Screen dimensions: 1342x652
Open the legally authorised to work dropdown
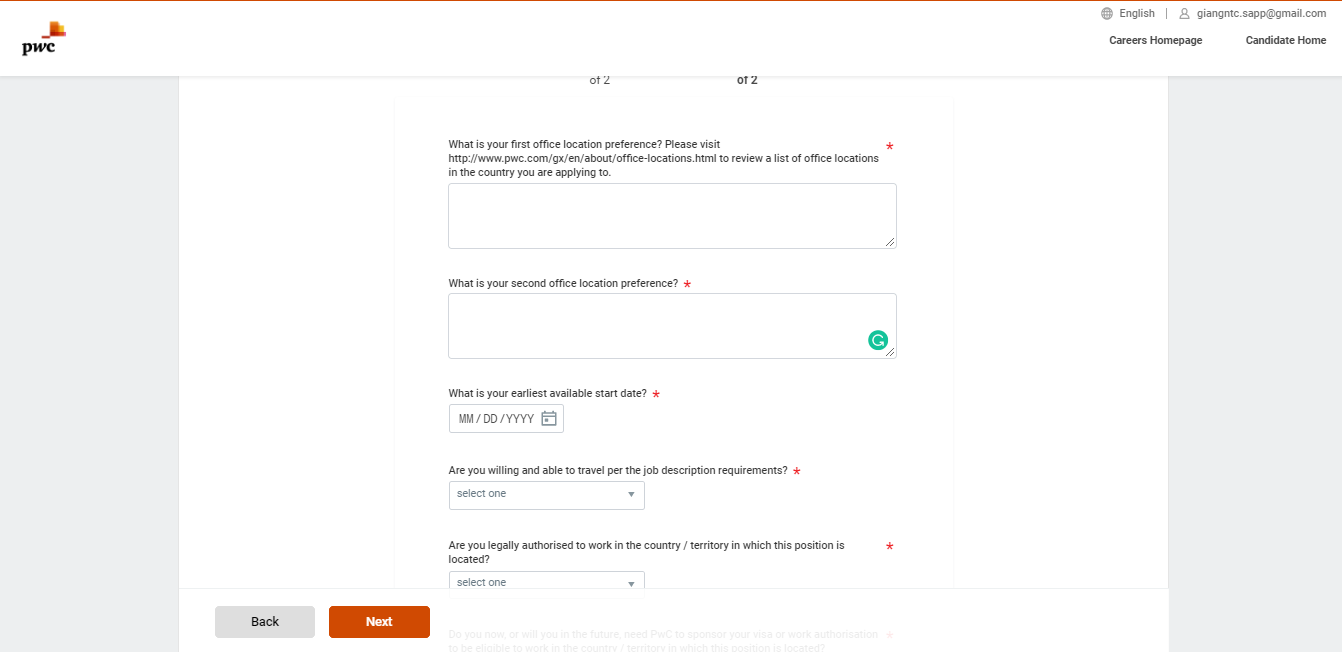pos(546,582)
